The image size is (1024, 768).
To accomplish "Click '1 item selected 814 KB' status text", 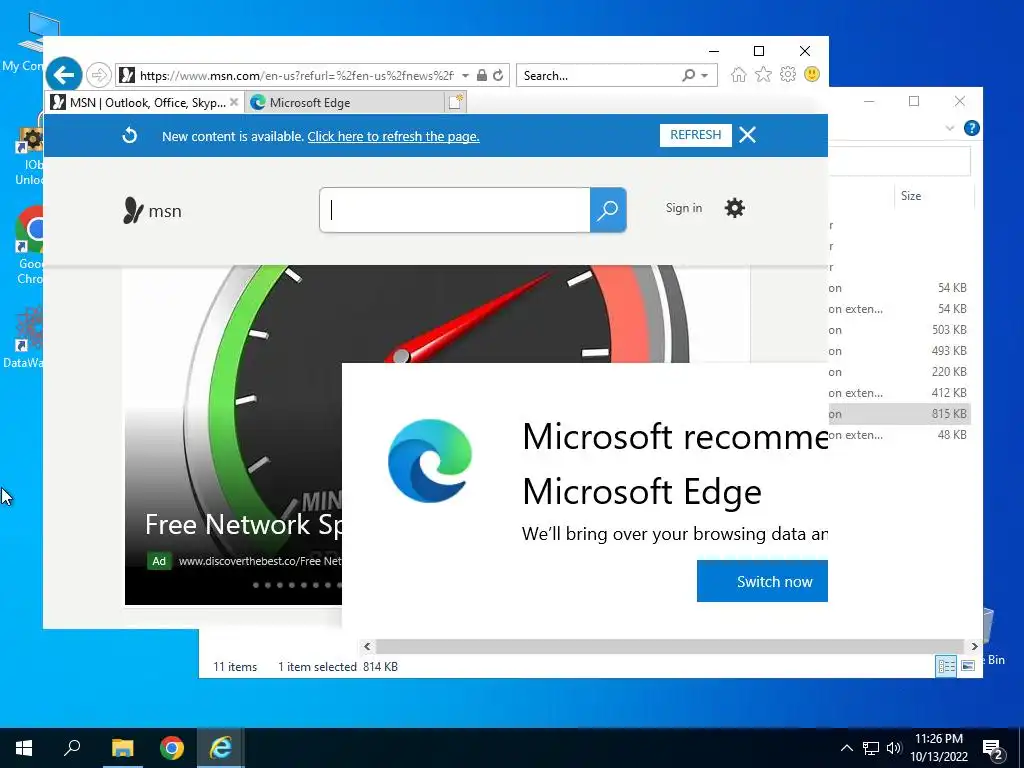I will coord(338,667).
